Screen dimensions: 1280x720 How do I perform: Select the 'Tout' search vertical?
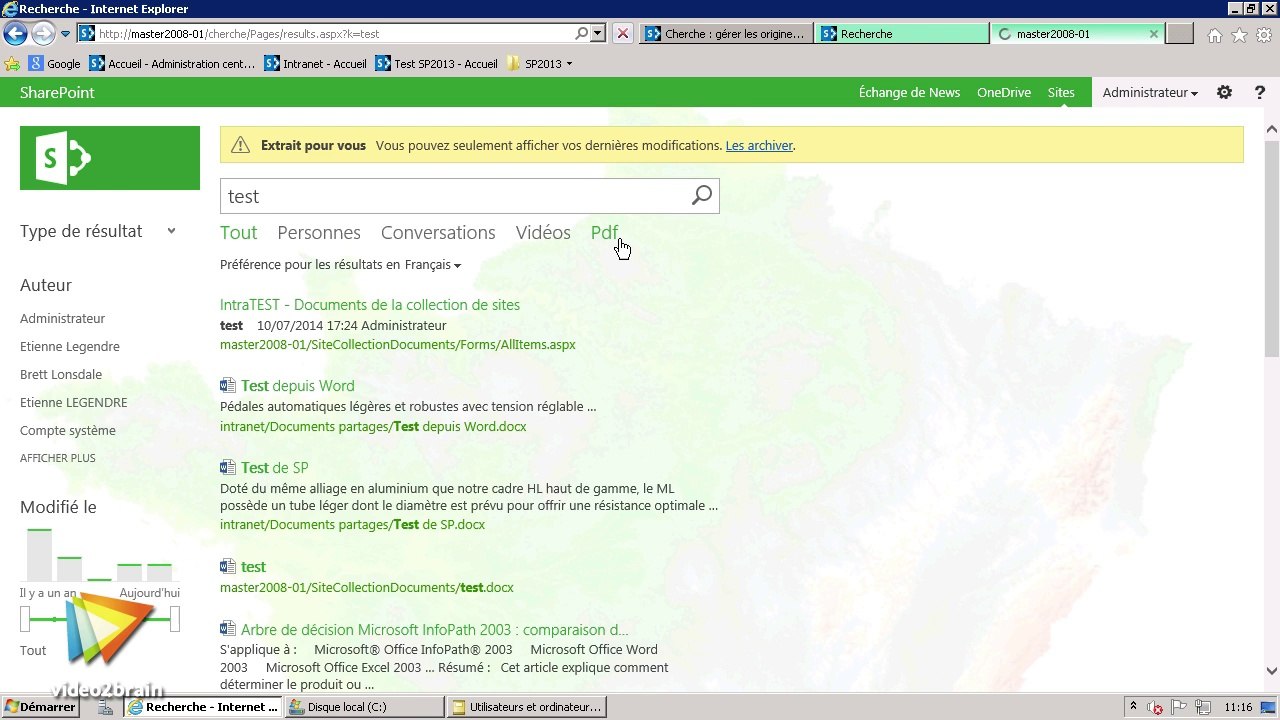coord(239,233)
